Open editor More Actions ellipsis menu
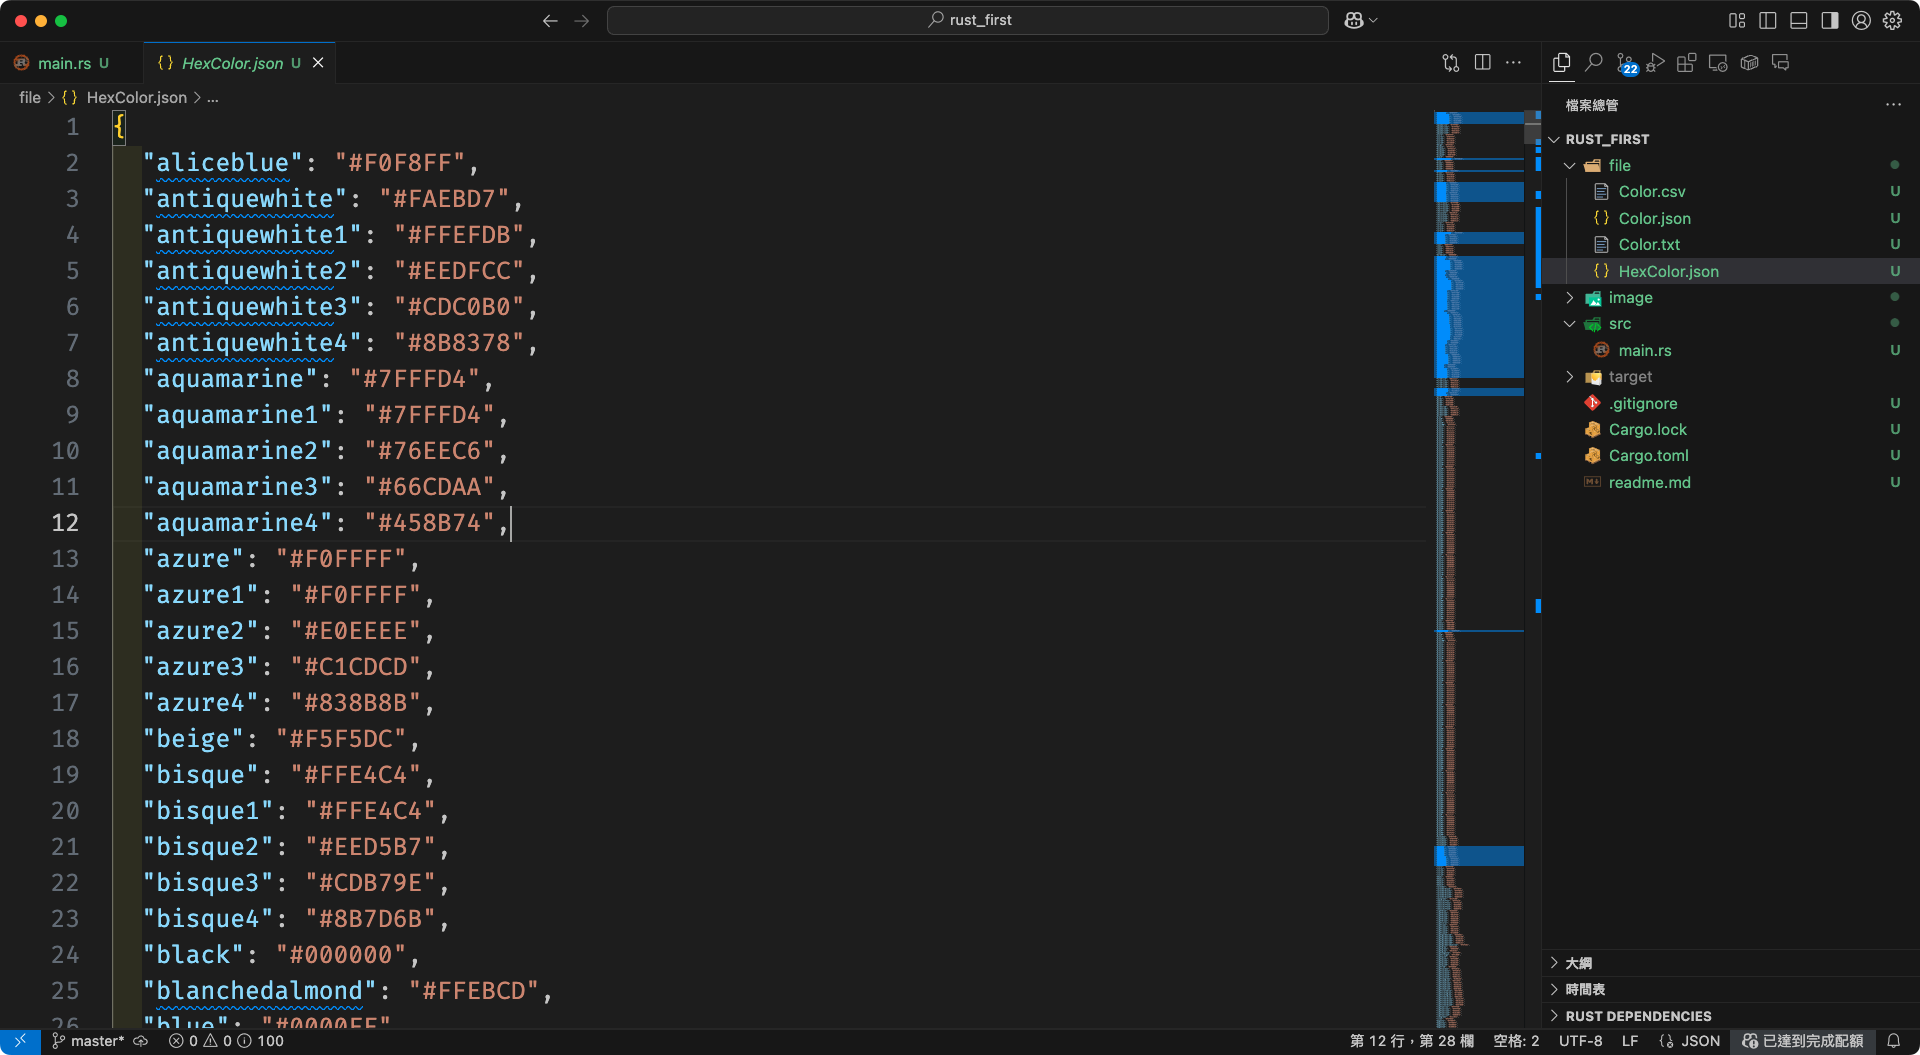 pos(1514,63)
